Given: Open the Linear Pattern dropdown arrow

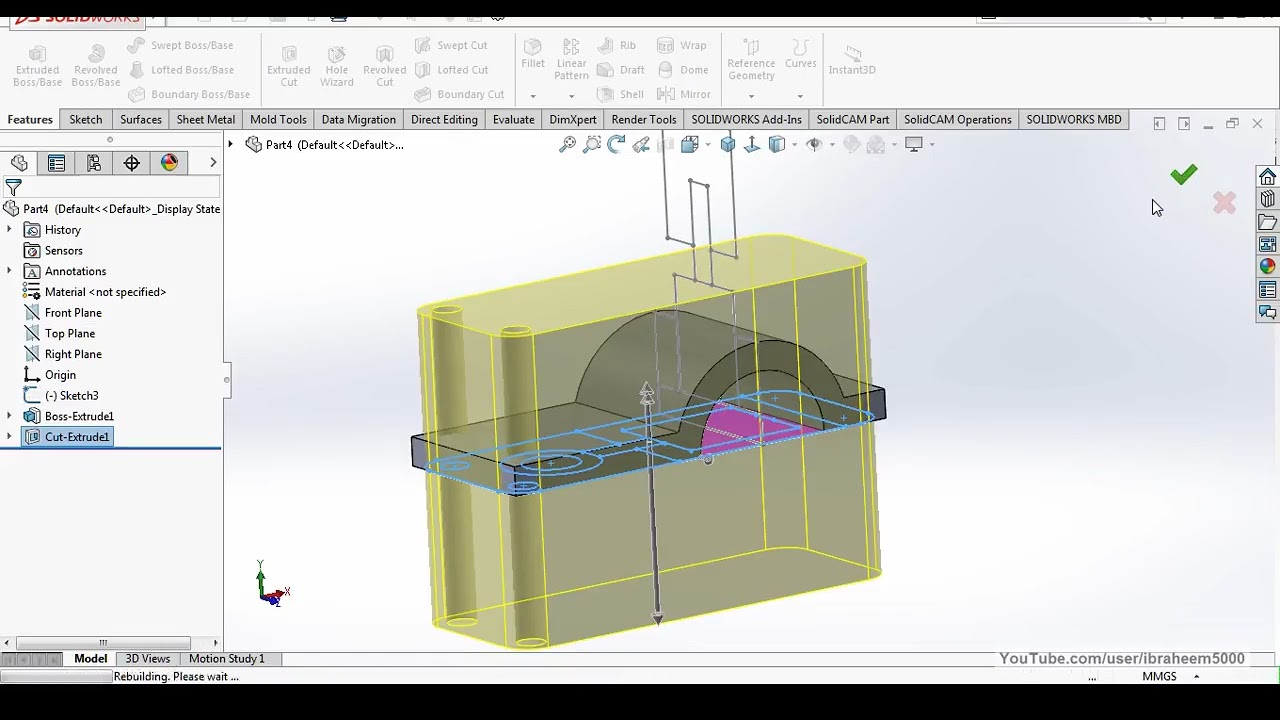Looking at the screenshot, I should point(571,96).
